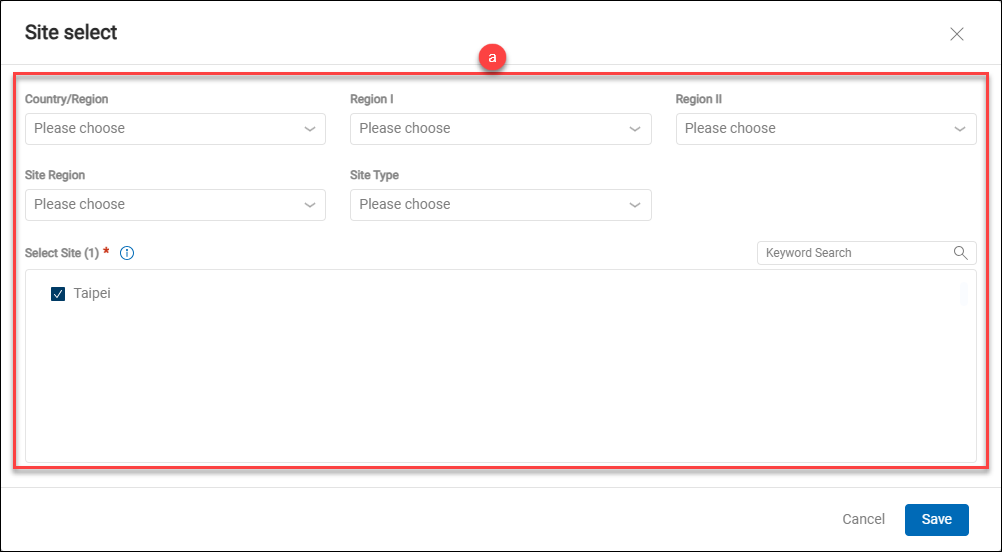Screen dimensions: 1002x552
Task: Click the Country/Region chevron arrow
Action: pyautogui.click(x=309, y=129)
